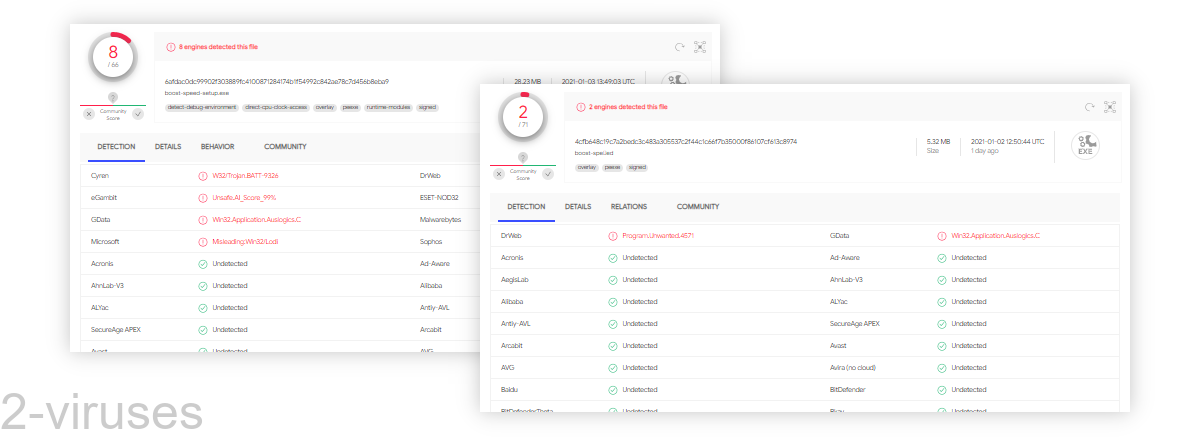Screen dimensions: 1200x440
Task: Click the '8 engines detected this file' text
Action: 218,47
